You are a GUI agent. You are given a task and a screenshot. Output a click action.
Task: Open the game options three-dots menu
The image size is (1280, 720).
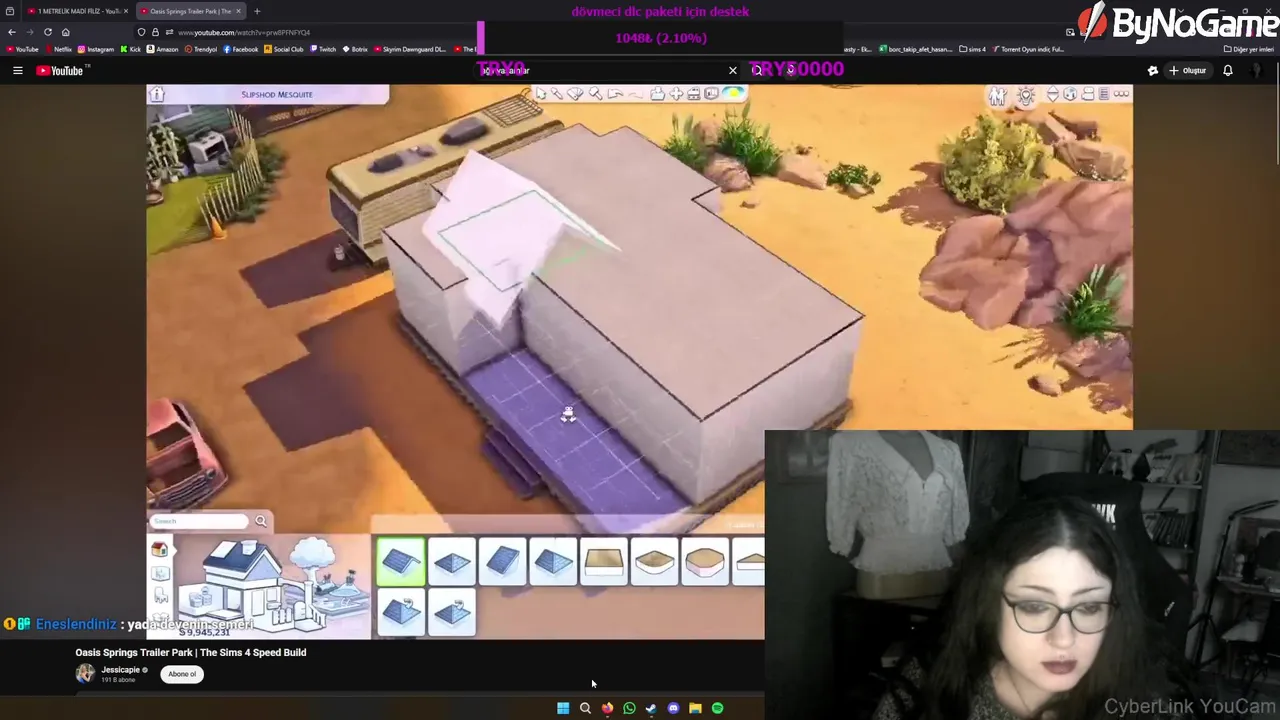point(1121,94)
